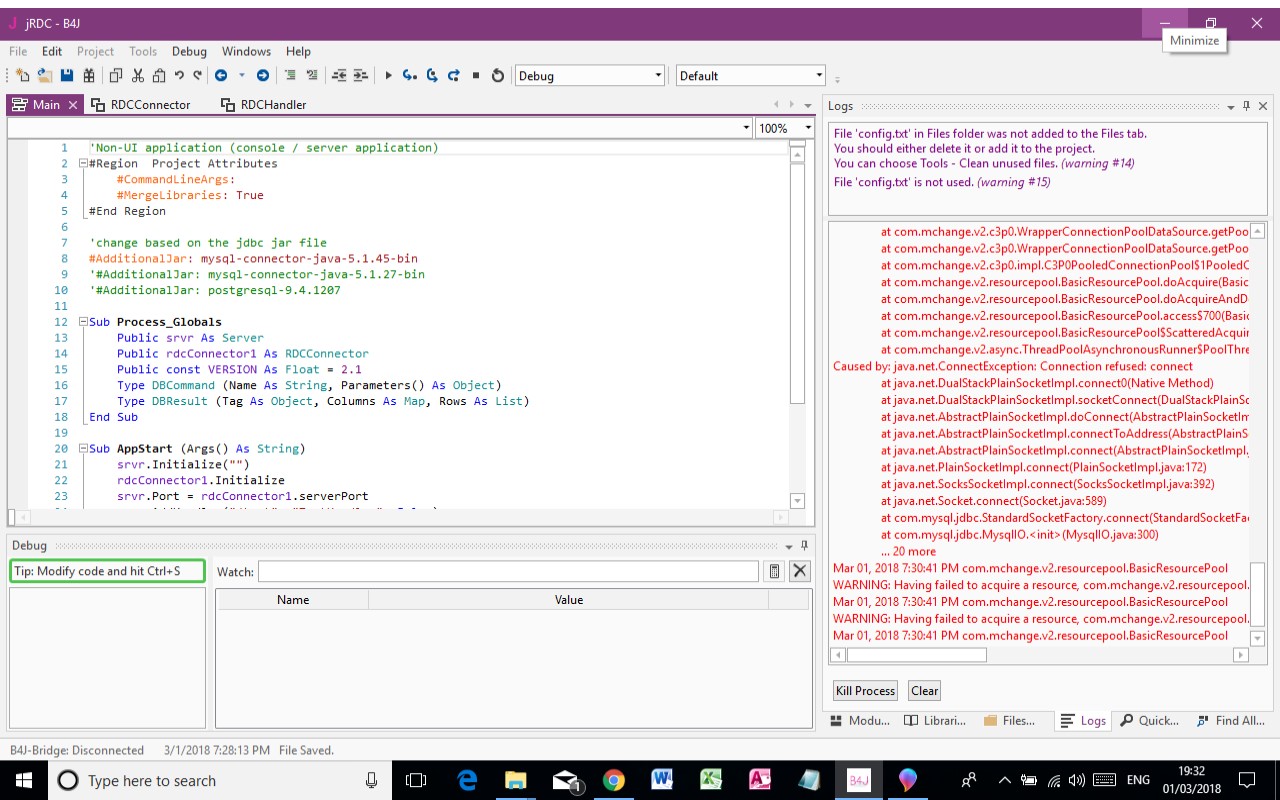Image resolution: width=1280 pixels, height=800 pixels.
Task: Click the Save icon in the toolbar
Action: coord(67,76)
